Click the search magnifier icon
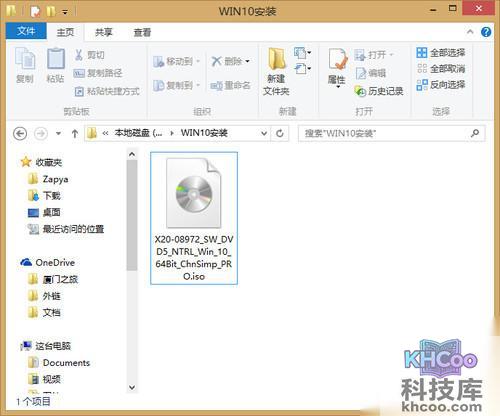Image resolution: width=500 pixels, height=416 pixels. (475, 133)
